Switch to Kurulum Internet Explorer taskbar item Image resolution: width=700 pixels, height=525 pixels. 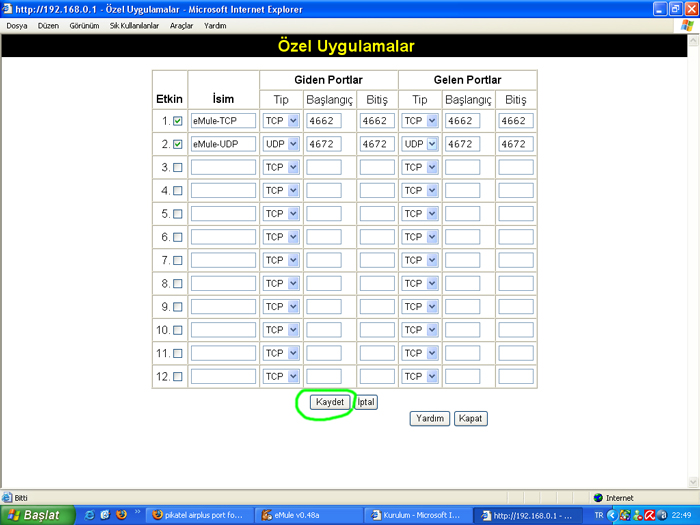click(x=418, y=515)
